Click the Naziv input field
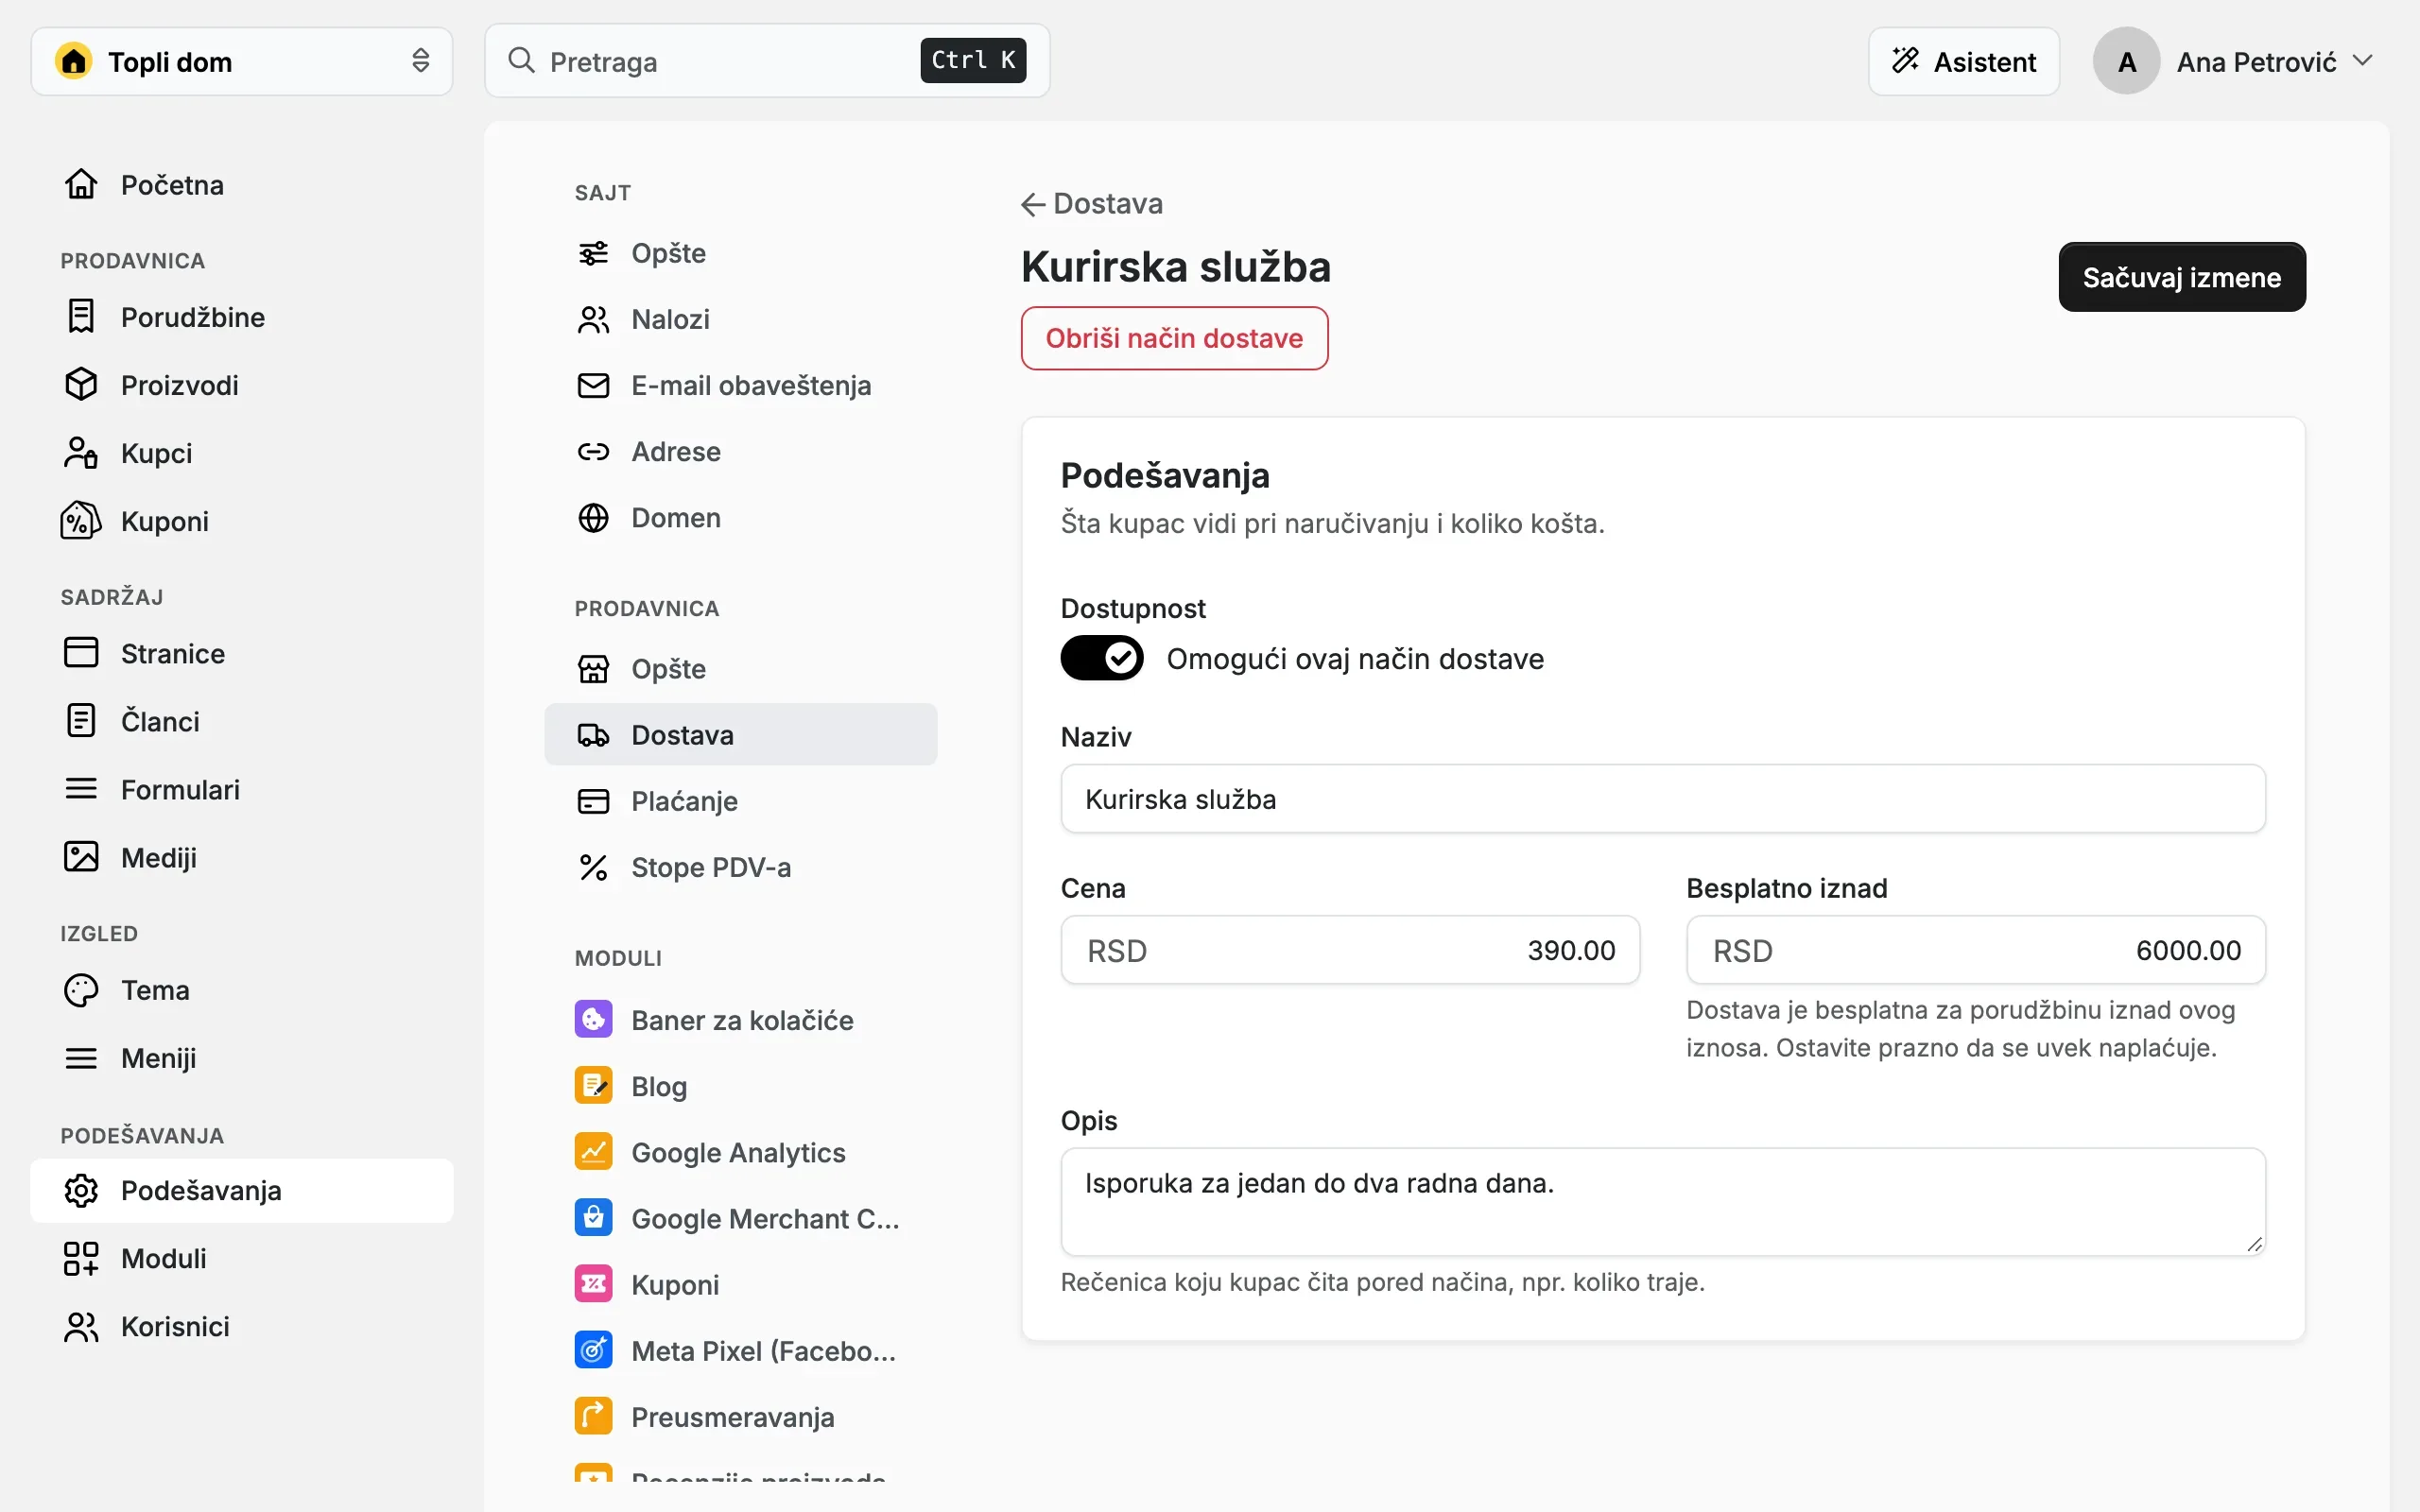Viewport: 2420px width, 1512px height. pos(1662,799)
